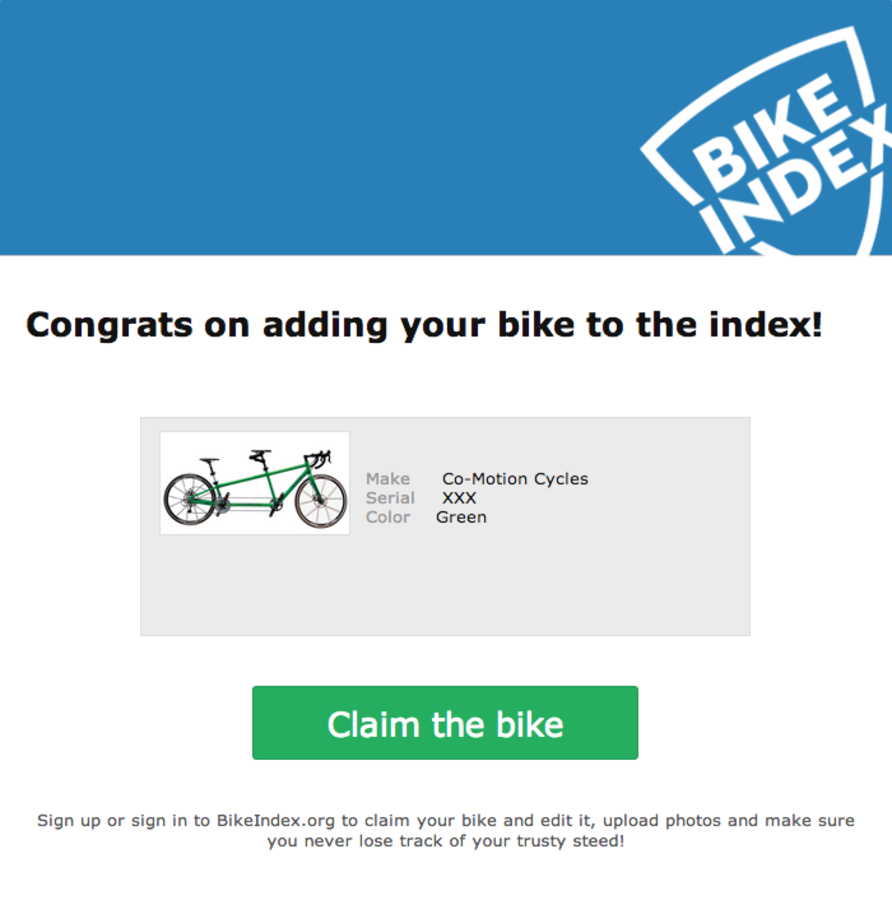This screenshot has width=892, height=900.
Task: Select the Make label
Action: click(x=388, y=479)
